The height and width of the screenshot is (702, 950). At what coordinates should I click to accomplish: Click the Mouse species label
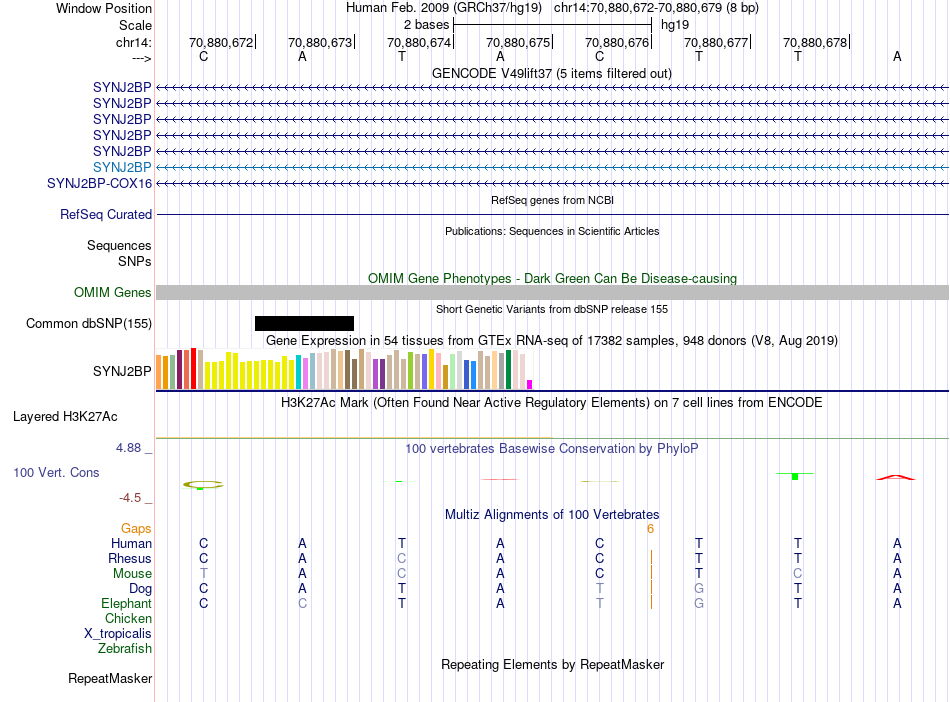[132, 573]
